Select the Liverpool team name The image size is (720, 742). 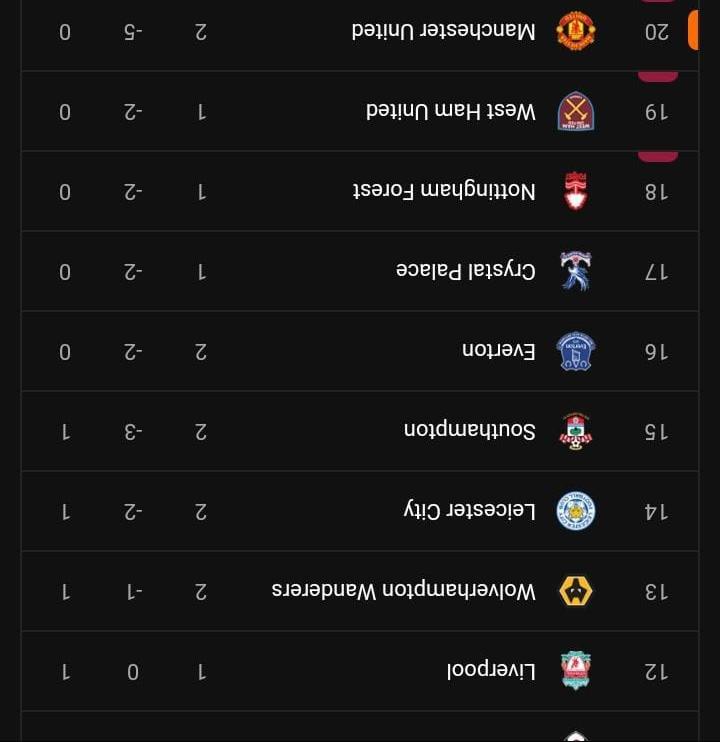[x=491, y=671]
